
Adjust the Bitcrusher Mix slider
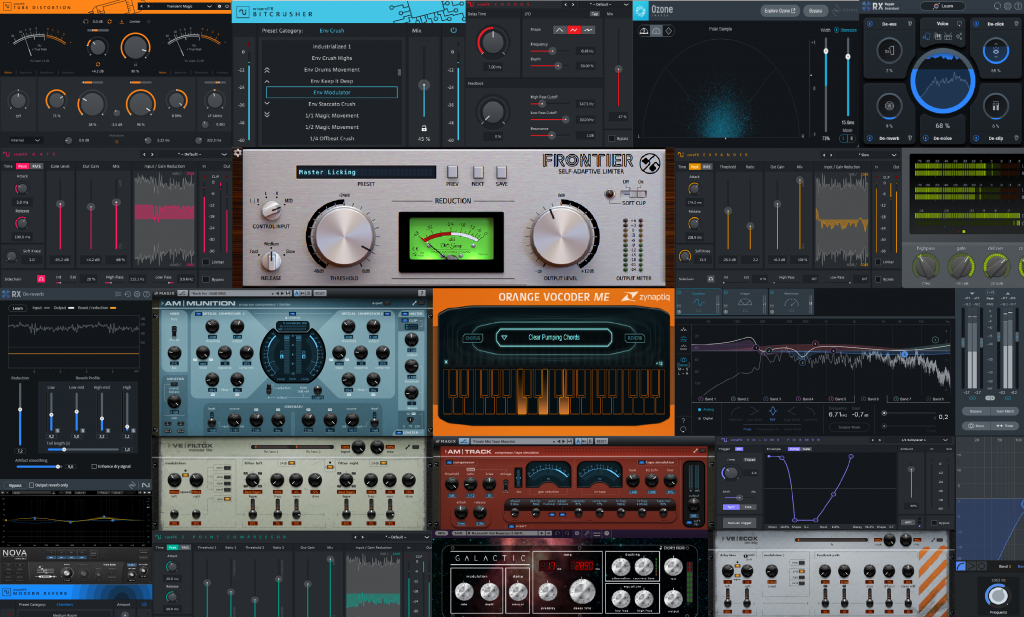click(424, 85)
